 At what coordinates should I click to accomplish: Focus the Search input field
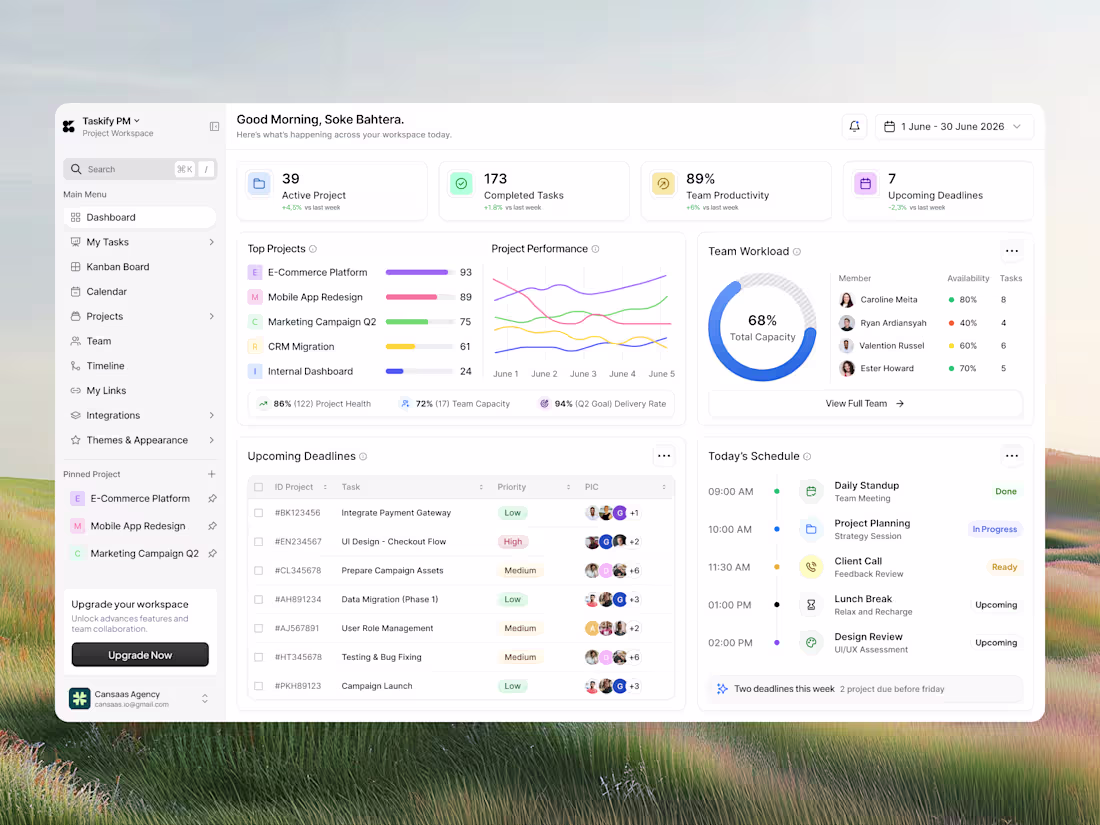click(x=140, y=169)
